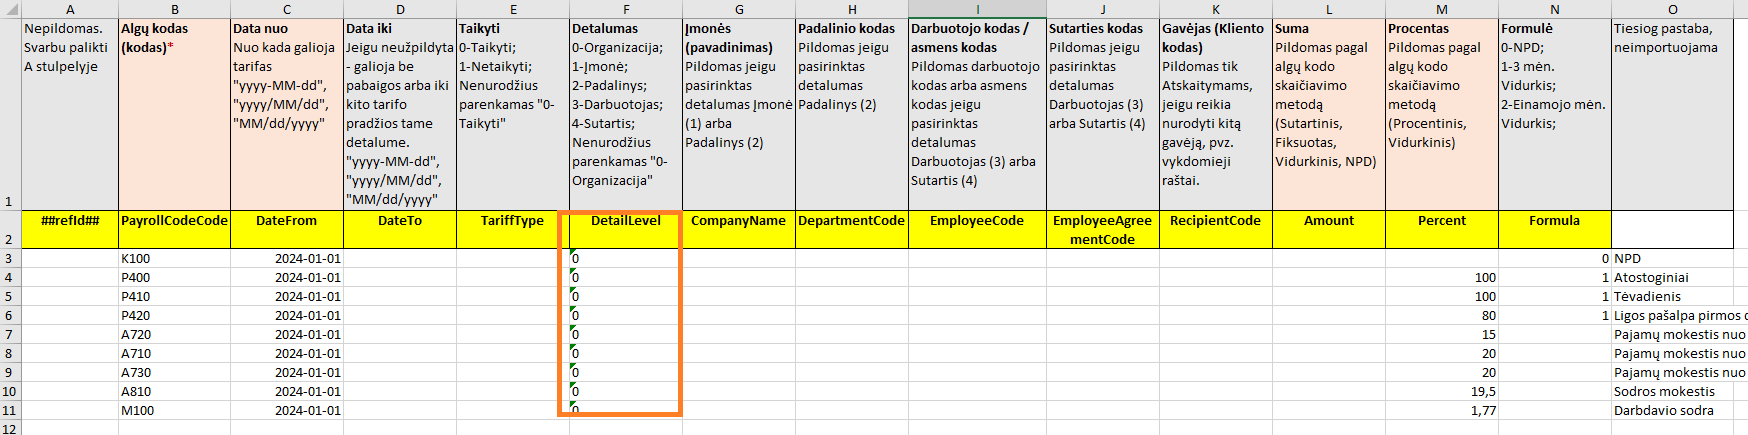Select the M100 payroll code cell
Viewport: 1748px width, 435px height.
pos(174,410)
